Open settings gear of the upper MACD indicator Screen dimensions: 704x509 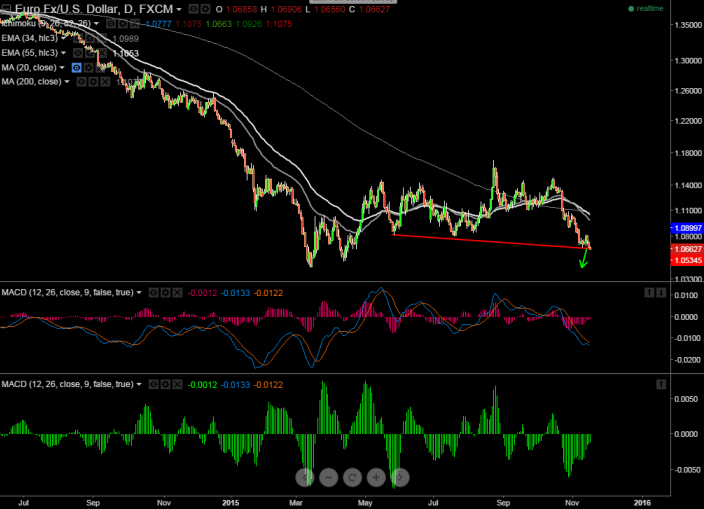point(166,293)
